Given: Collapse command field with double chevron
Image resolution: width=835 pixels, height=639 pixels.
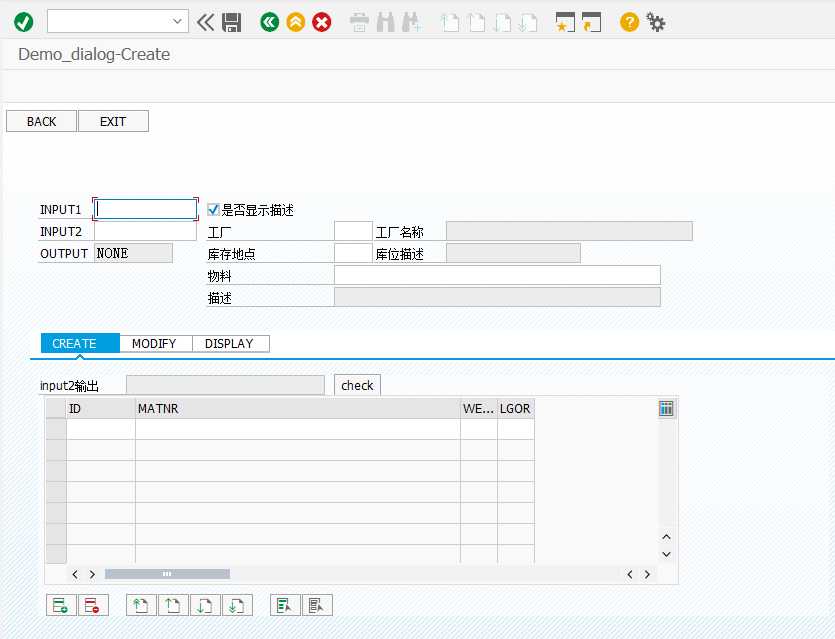Looking at the screenshot, I should [x=206, y=22].
